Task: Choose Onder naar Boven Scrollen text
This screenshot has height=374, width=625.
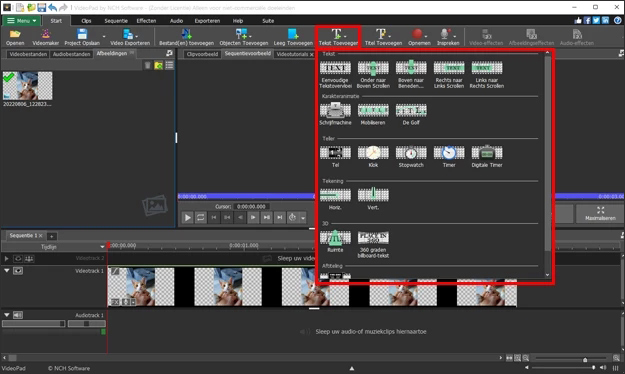Action: pyautogui.click(x=373, y=74)
